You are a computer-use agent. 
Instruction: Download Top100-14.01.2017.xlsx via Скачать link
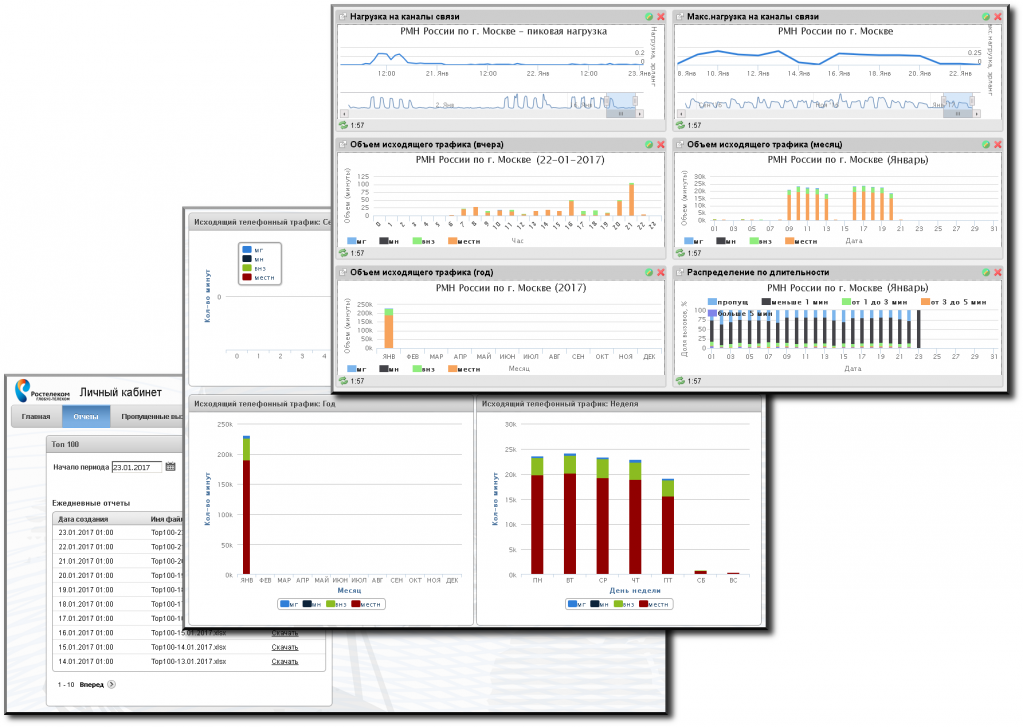click(284, 647)
